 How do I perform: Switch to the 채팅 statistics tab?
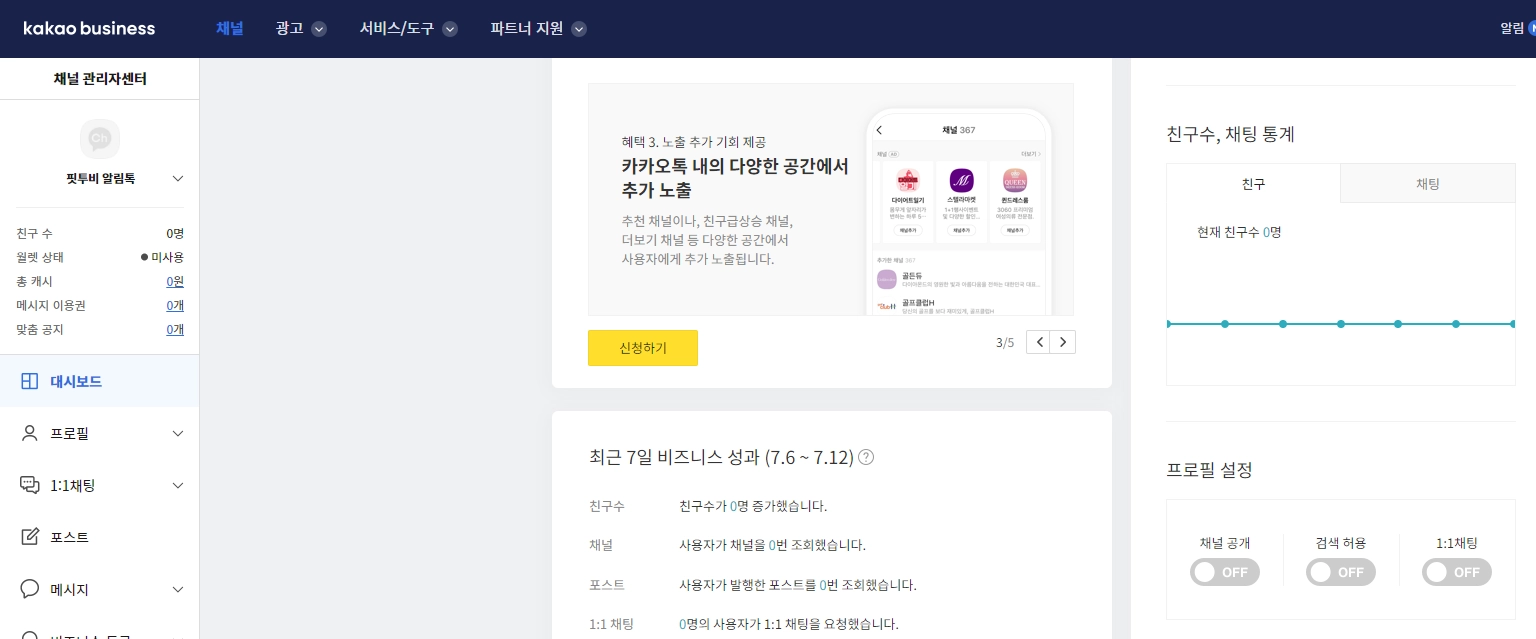click(x=1428, y=184)
